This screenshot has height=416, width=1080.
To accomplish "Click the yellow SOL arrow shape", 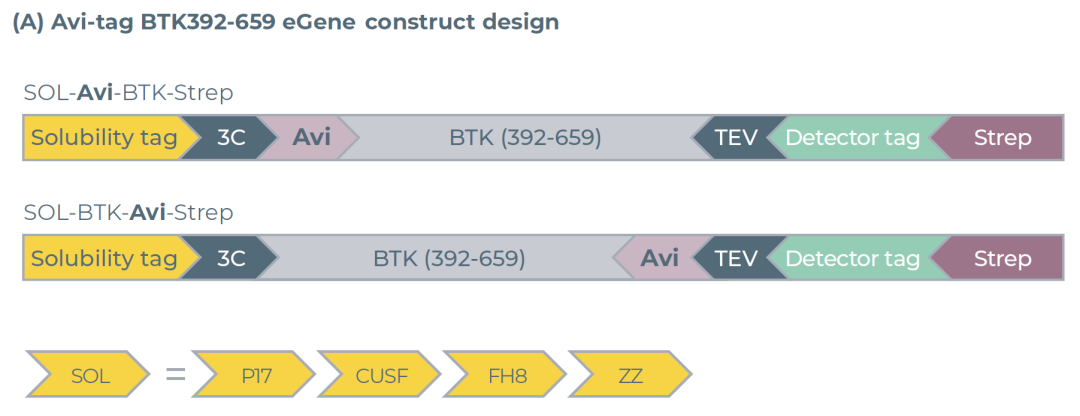I will pos(90,376).
